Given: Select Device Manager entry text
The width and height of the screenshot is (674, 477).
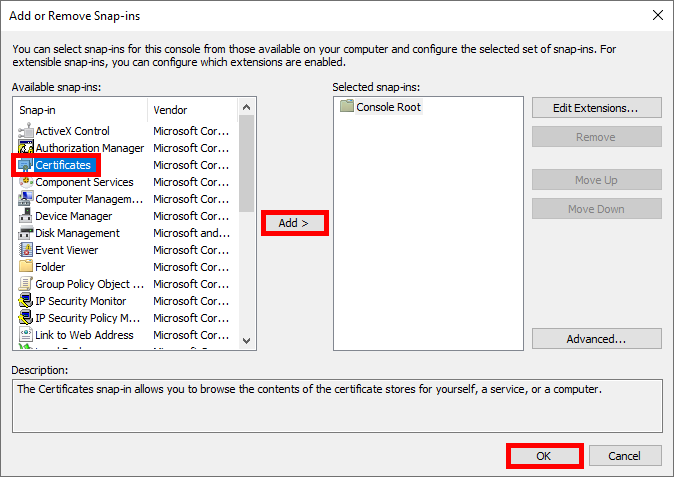Looking at the screenshot, I should tap(74, 216).
